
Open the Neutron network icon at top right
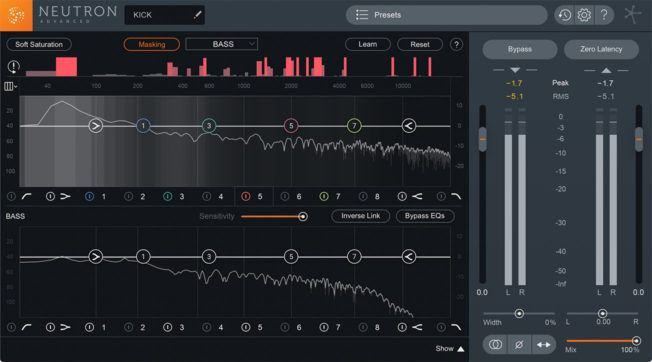pyautogui.click(x=633, y=15)
